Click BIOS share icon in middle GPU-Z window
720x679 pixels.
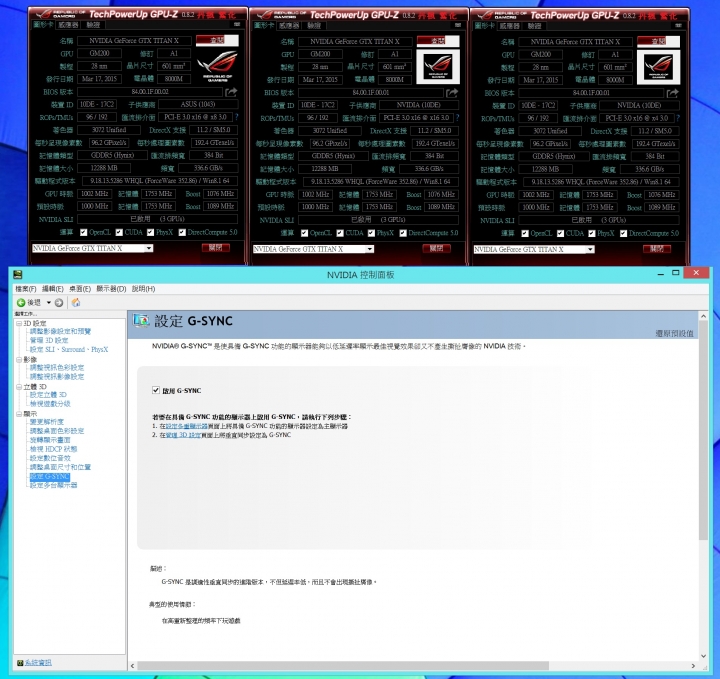pos(452,93)
